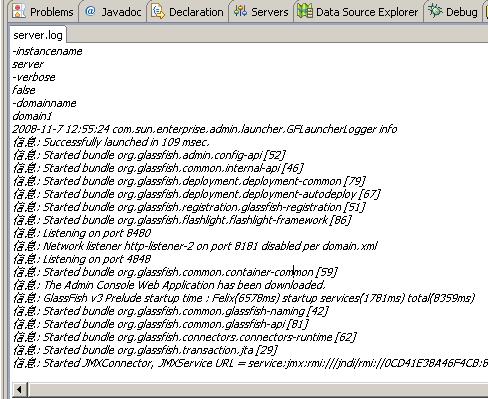Screen dimensions: 488x399
Task: Click the container-common [59] bundle line
Action: 175,272
